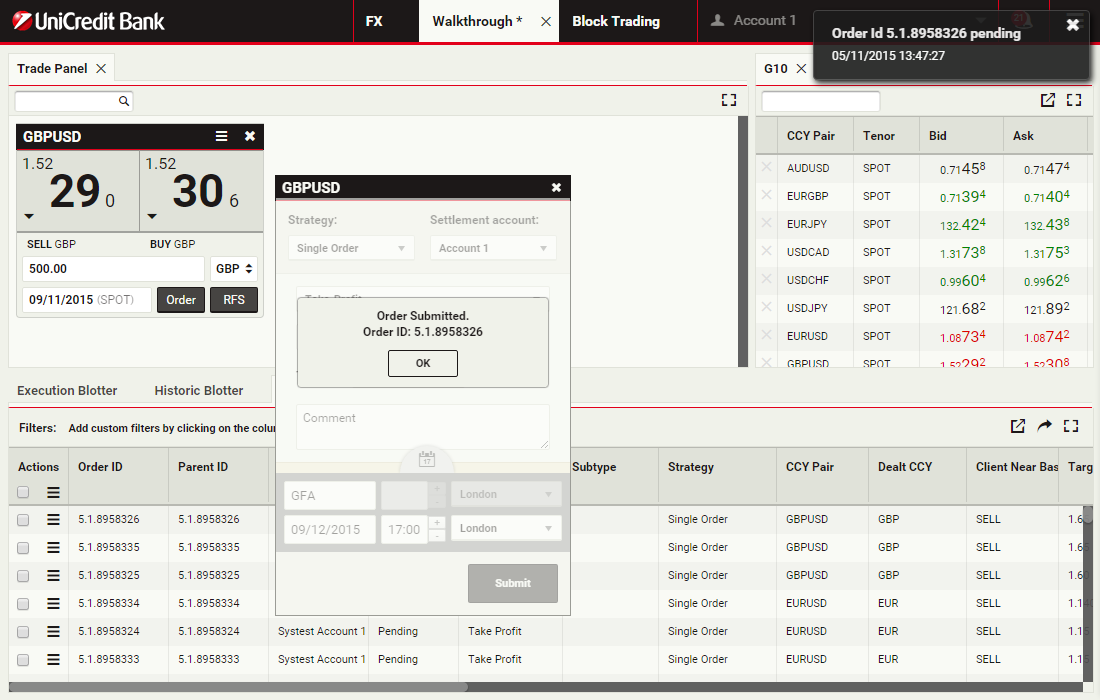
Task: Click the search magnifier in Trade Panel
Action: coord(124,101)
